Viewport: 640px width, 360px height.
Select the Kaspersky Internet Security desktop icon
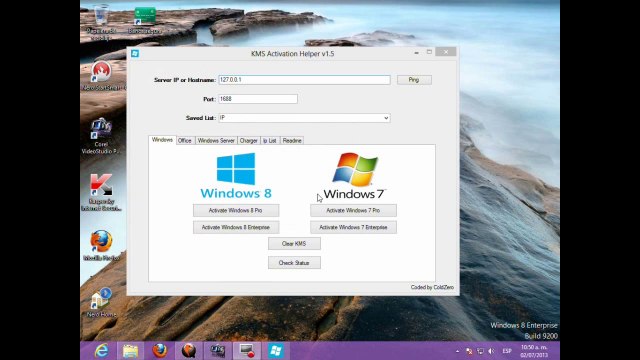pyautogui.click(x=101, y=192)
